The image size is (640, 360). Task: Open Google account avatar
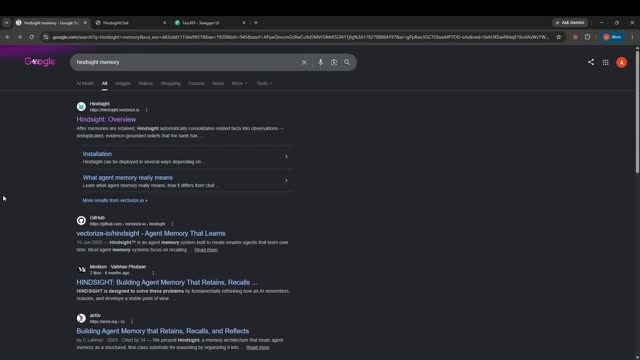621,62
